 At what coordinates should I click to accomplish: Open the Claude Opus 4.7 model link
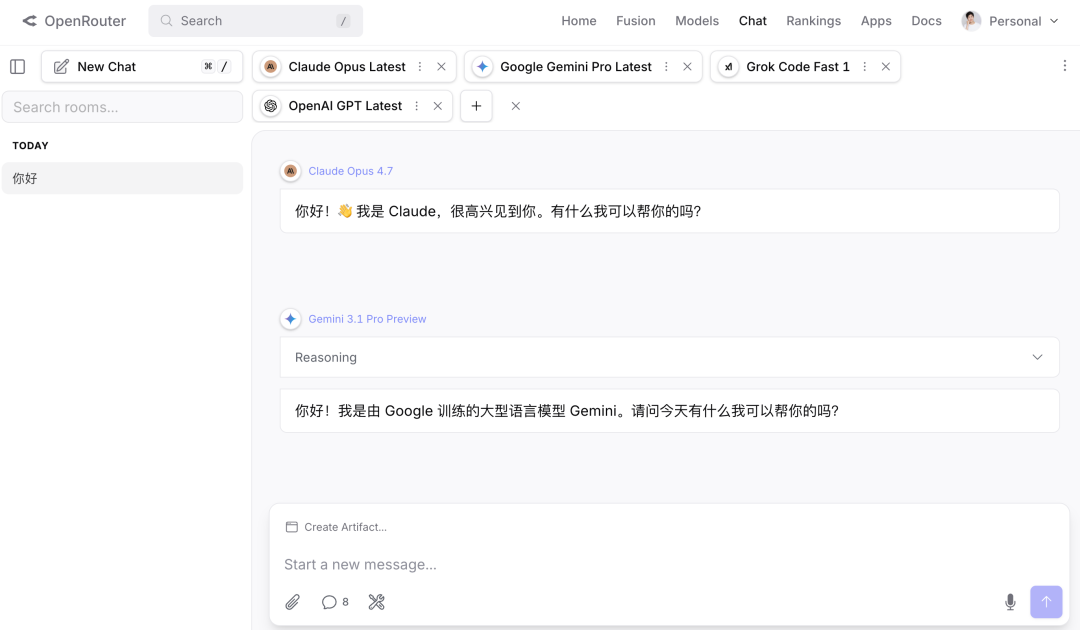tap(351, 171)
